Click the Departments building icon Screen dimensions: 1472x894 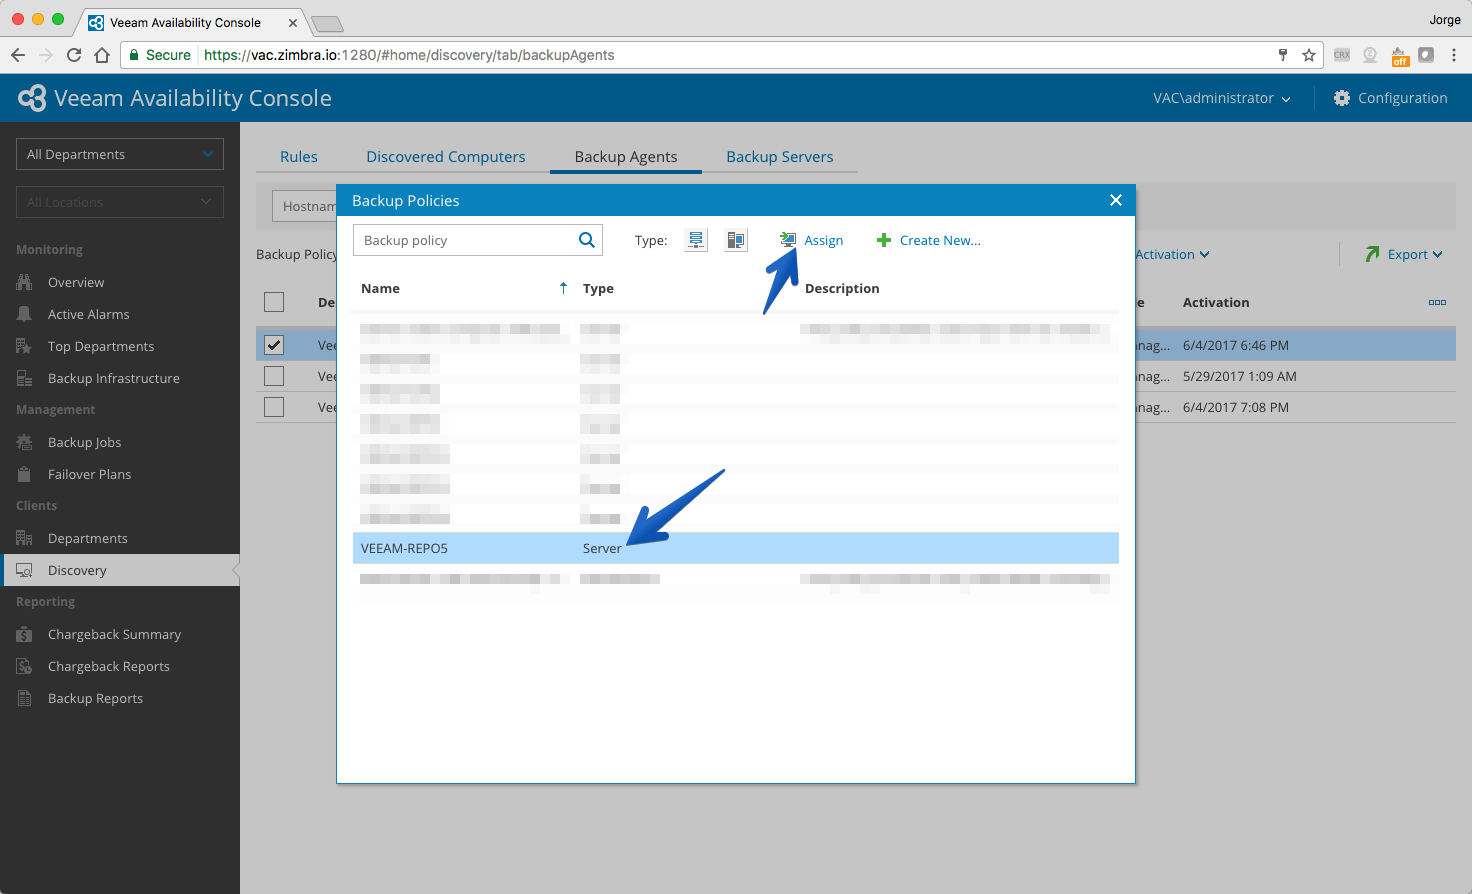(x=25, y=538)
